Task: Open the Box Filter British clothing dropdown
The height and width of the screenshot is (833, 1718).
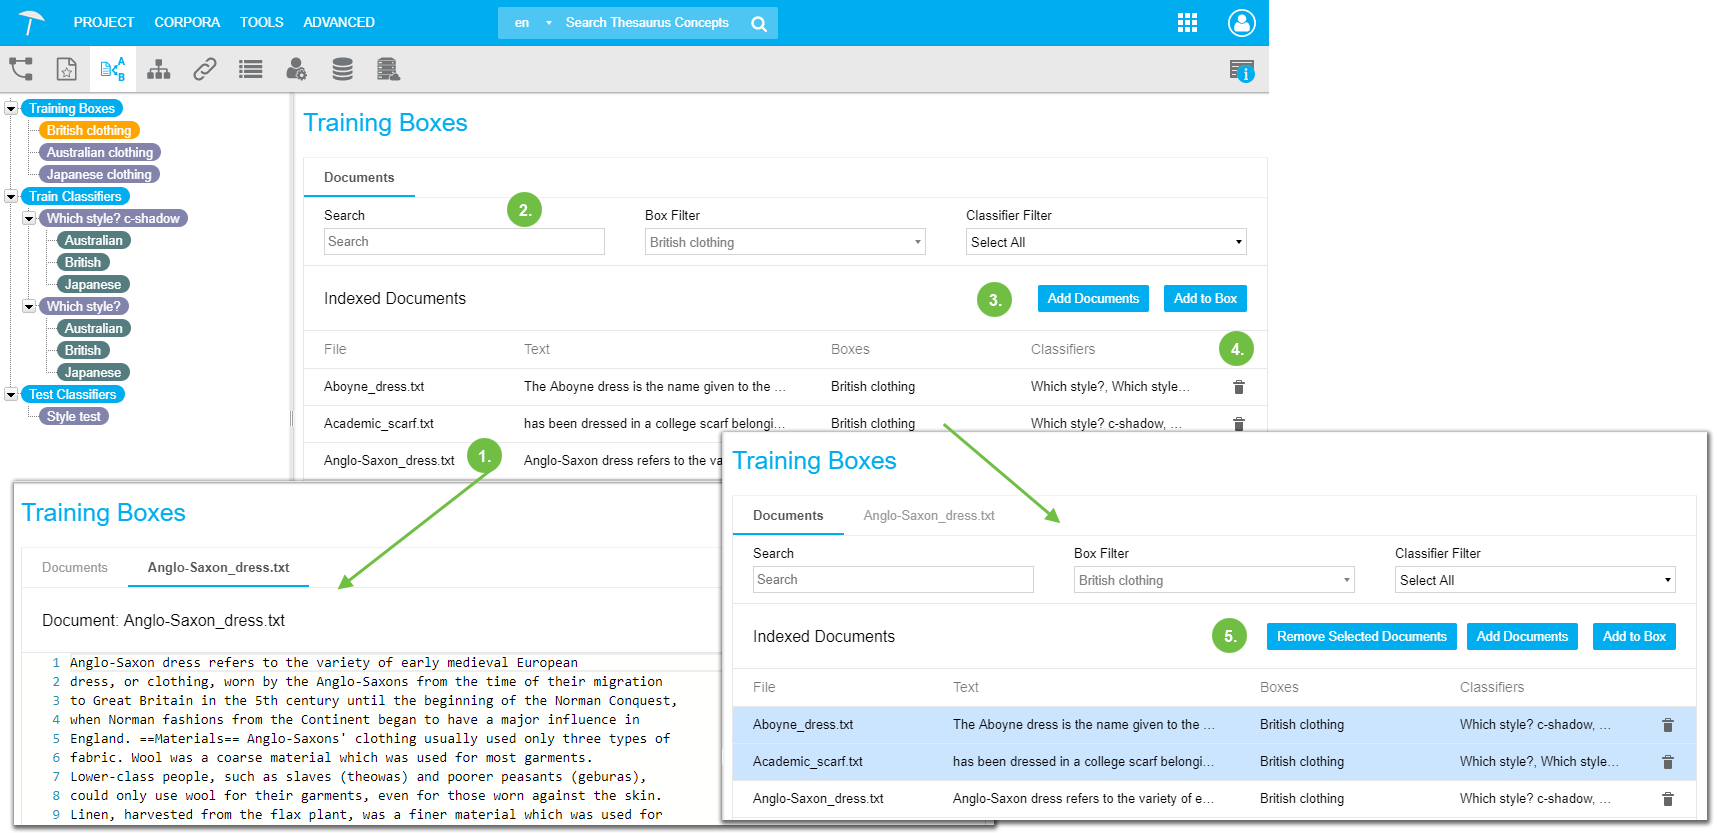Action: (785, 242)
